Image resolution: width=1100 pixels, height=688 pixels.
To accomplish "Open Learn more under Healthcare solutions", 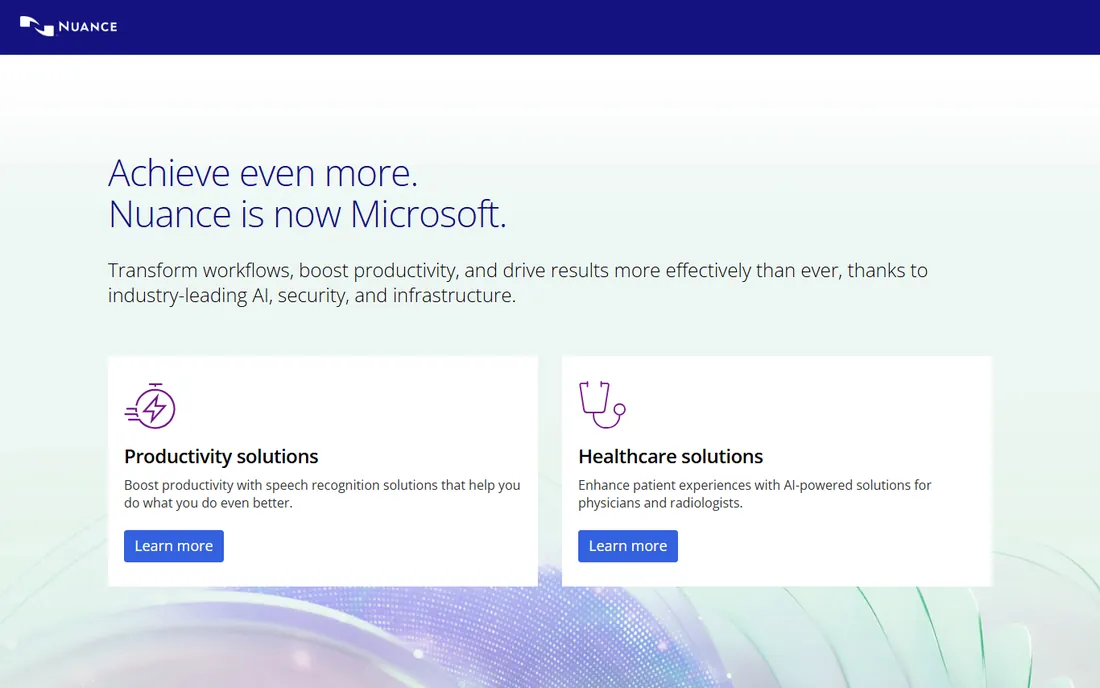I will tap(628, 546).
